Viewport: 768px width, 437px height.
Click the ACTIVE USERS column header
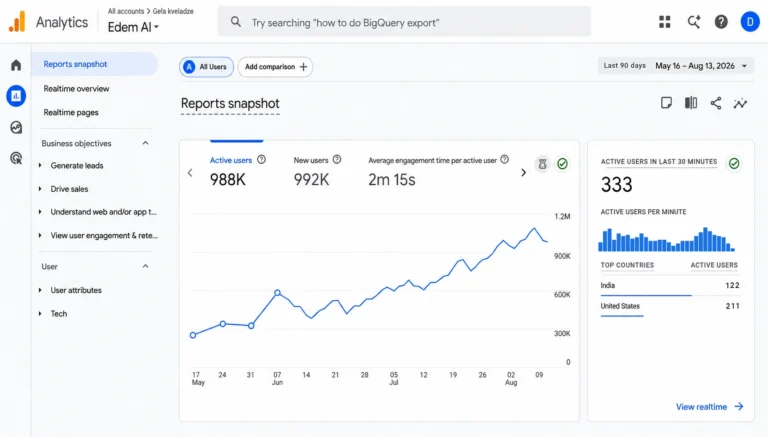click(714, 265)
